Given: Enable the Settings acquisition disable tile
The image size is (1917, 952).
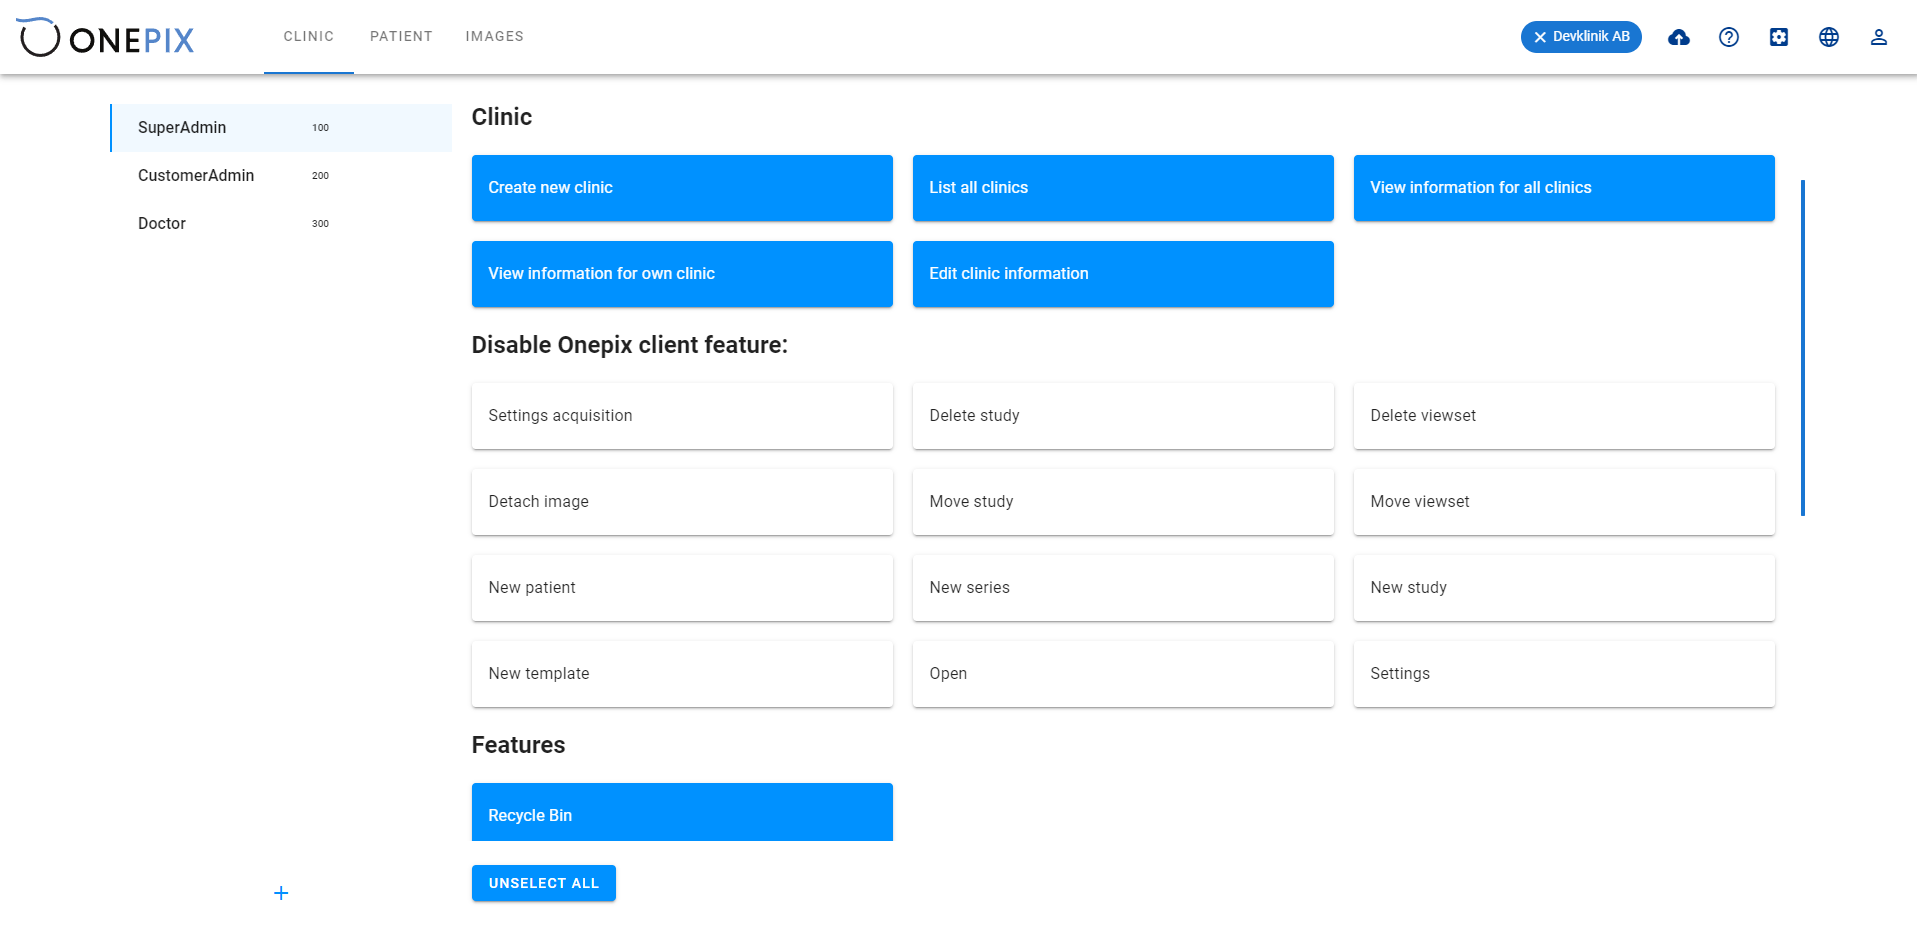Looking at the screenshot, I should [x=682, y=416].
